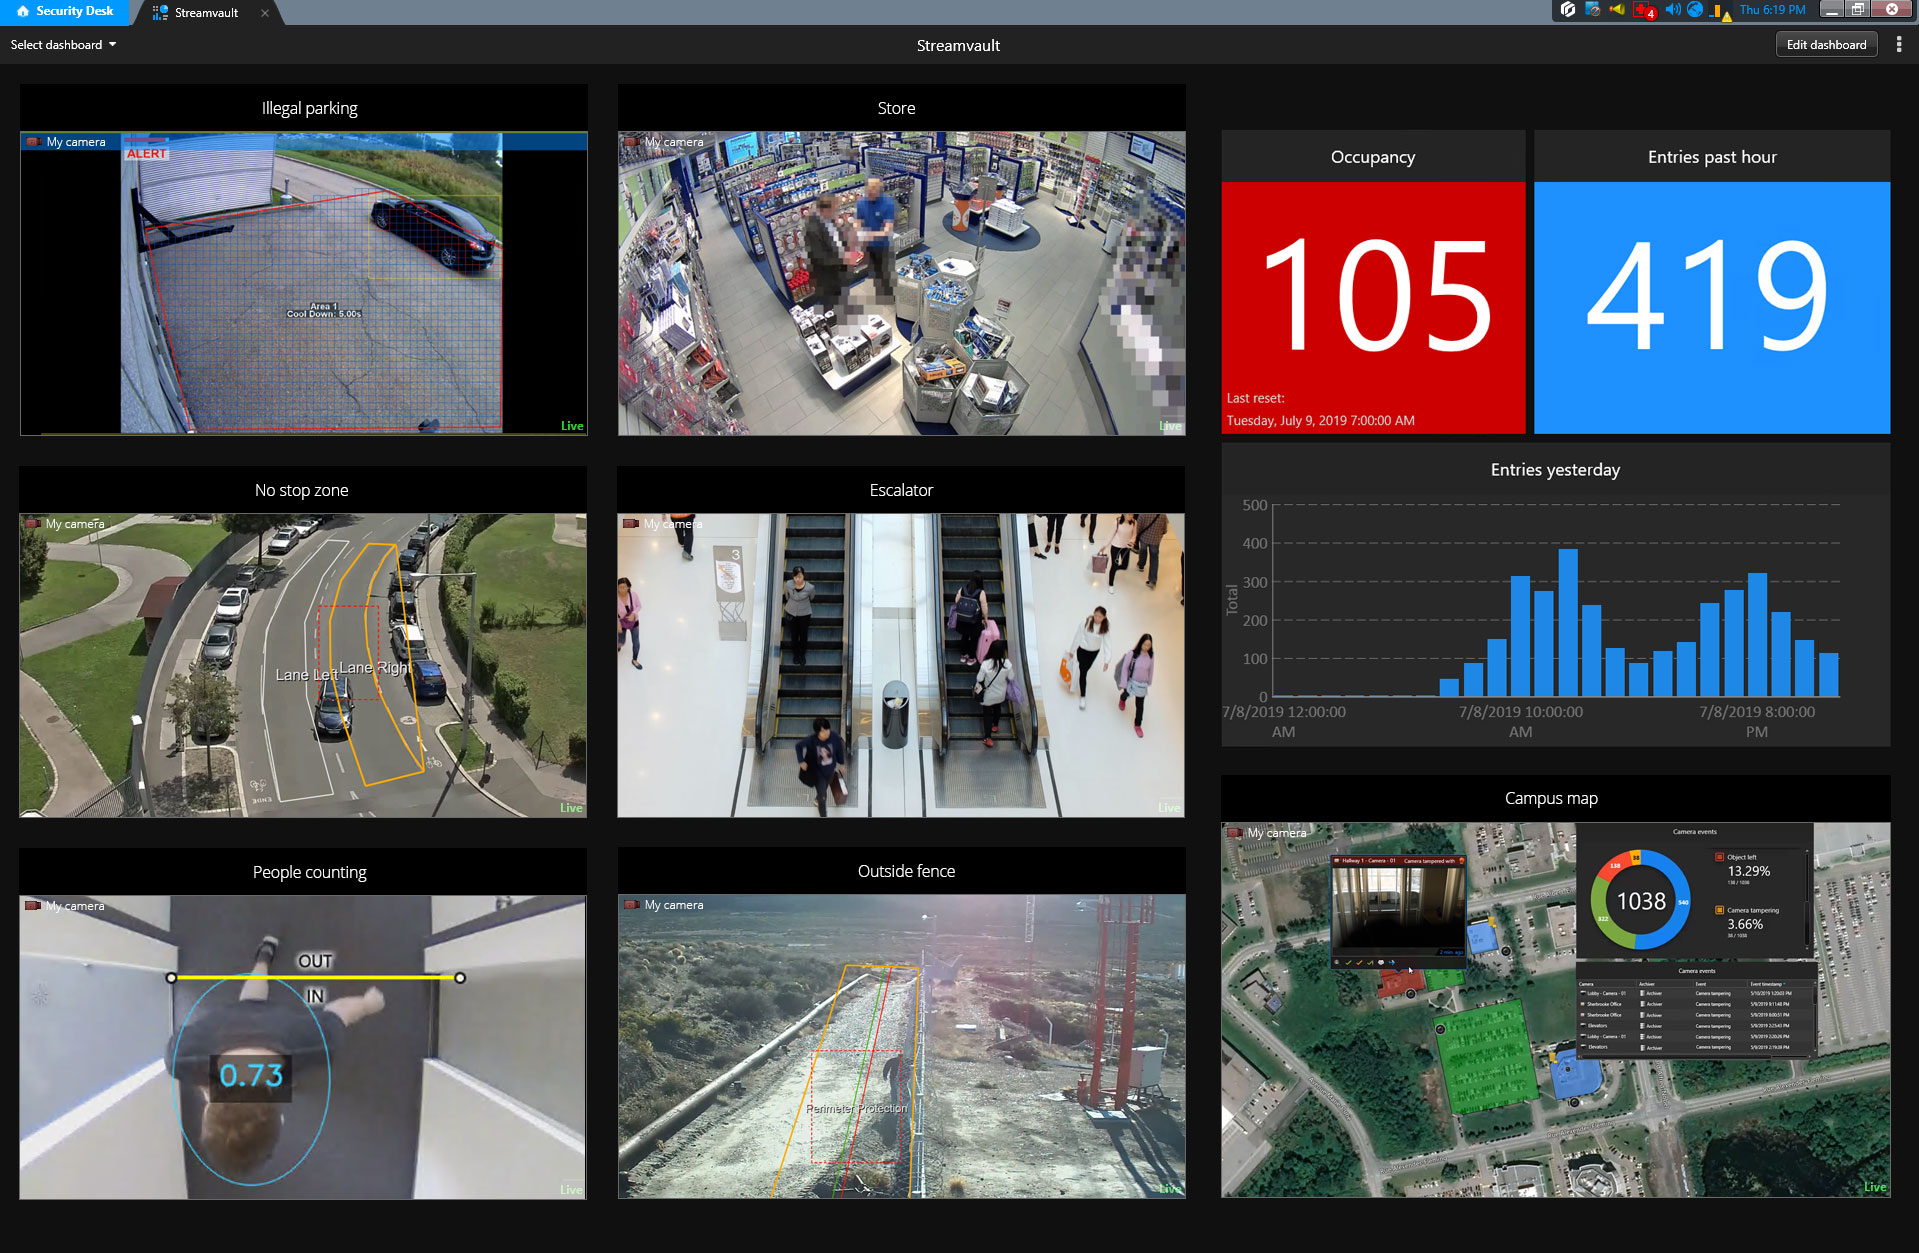This screenshot has height=1253, width=1919.
Task: Acknowledge the Hallway 1 event with the green checkmark
Action: coord(1348,963)
